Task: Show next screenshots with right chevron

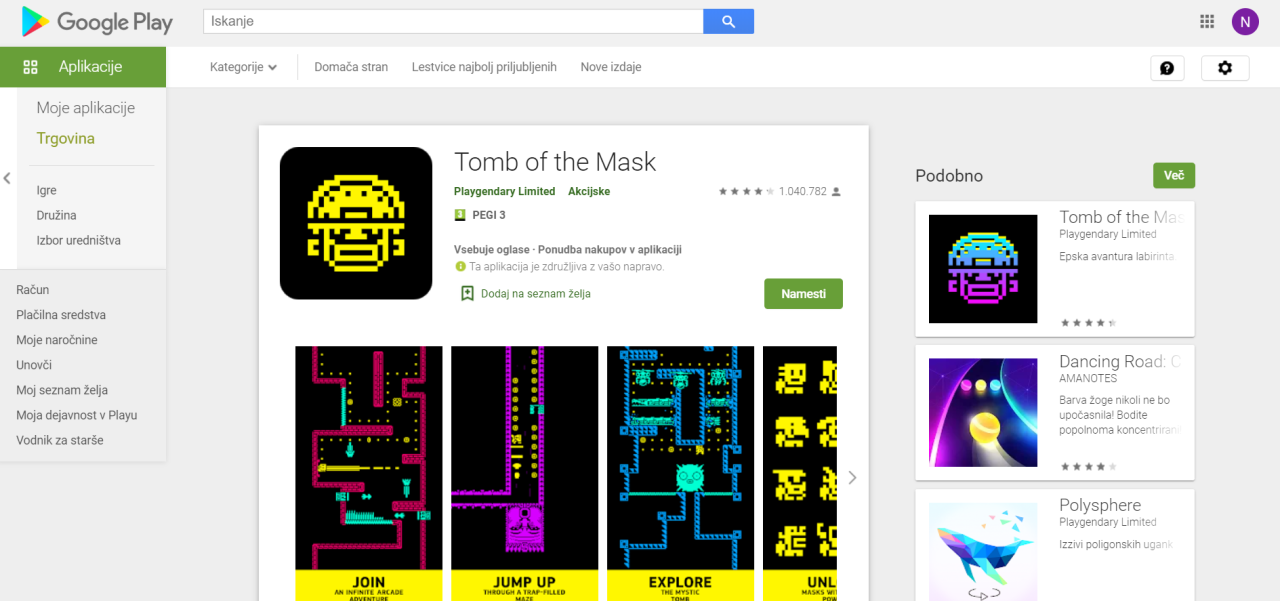Action: pos(852,478)
